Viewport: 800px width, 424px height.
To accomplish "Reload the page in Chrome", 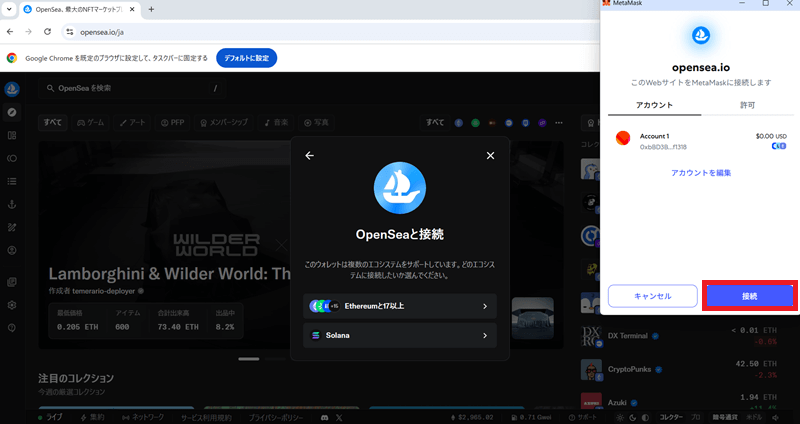I will pos(47,32).
